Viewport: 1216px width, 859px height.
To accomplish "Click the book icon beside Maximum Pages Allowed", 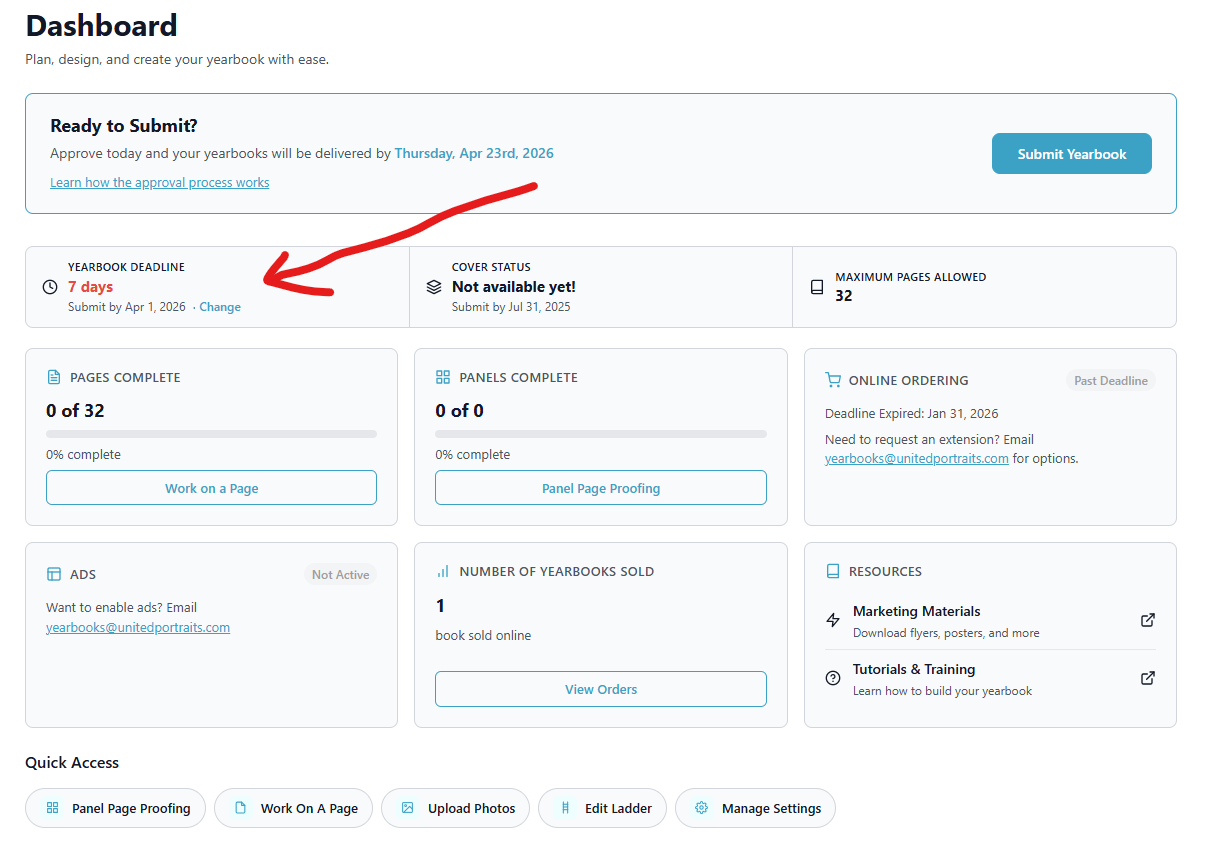I will click(817, 287).
